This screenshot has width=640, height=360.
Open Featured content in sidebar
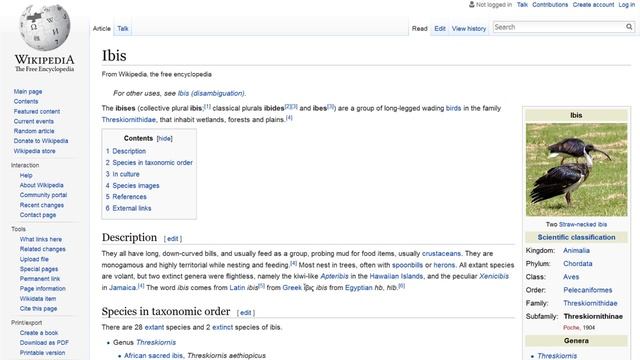tap(37, 111)
